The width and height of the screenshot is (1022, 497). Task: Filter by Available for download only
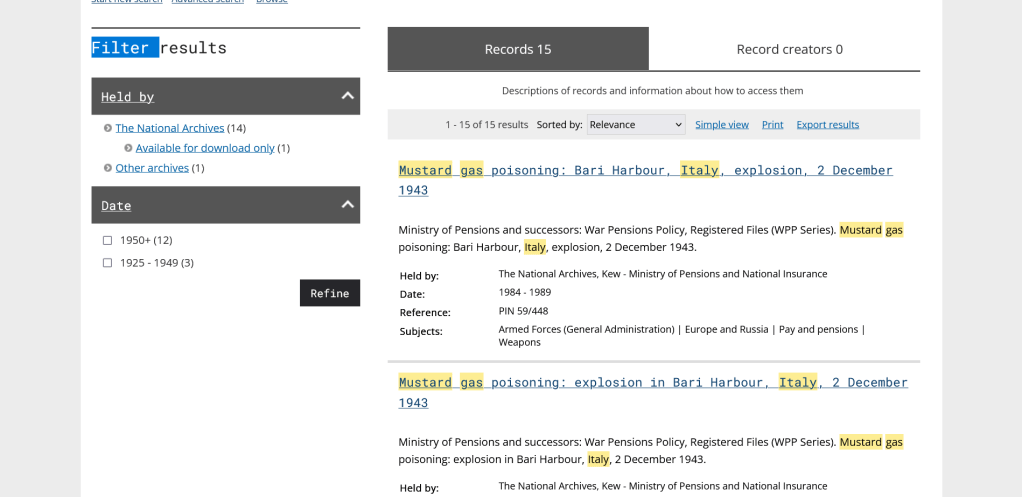pyautogui.click(x=205, y=148)
